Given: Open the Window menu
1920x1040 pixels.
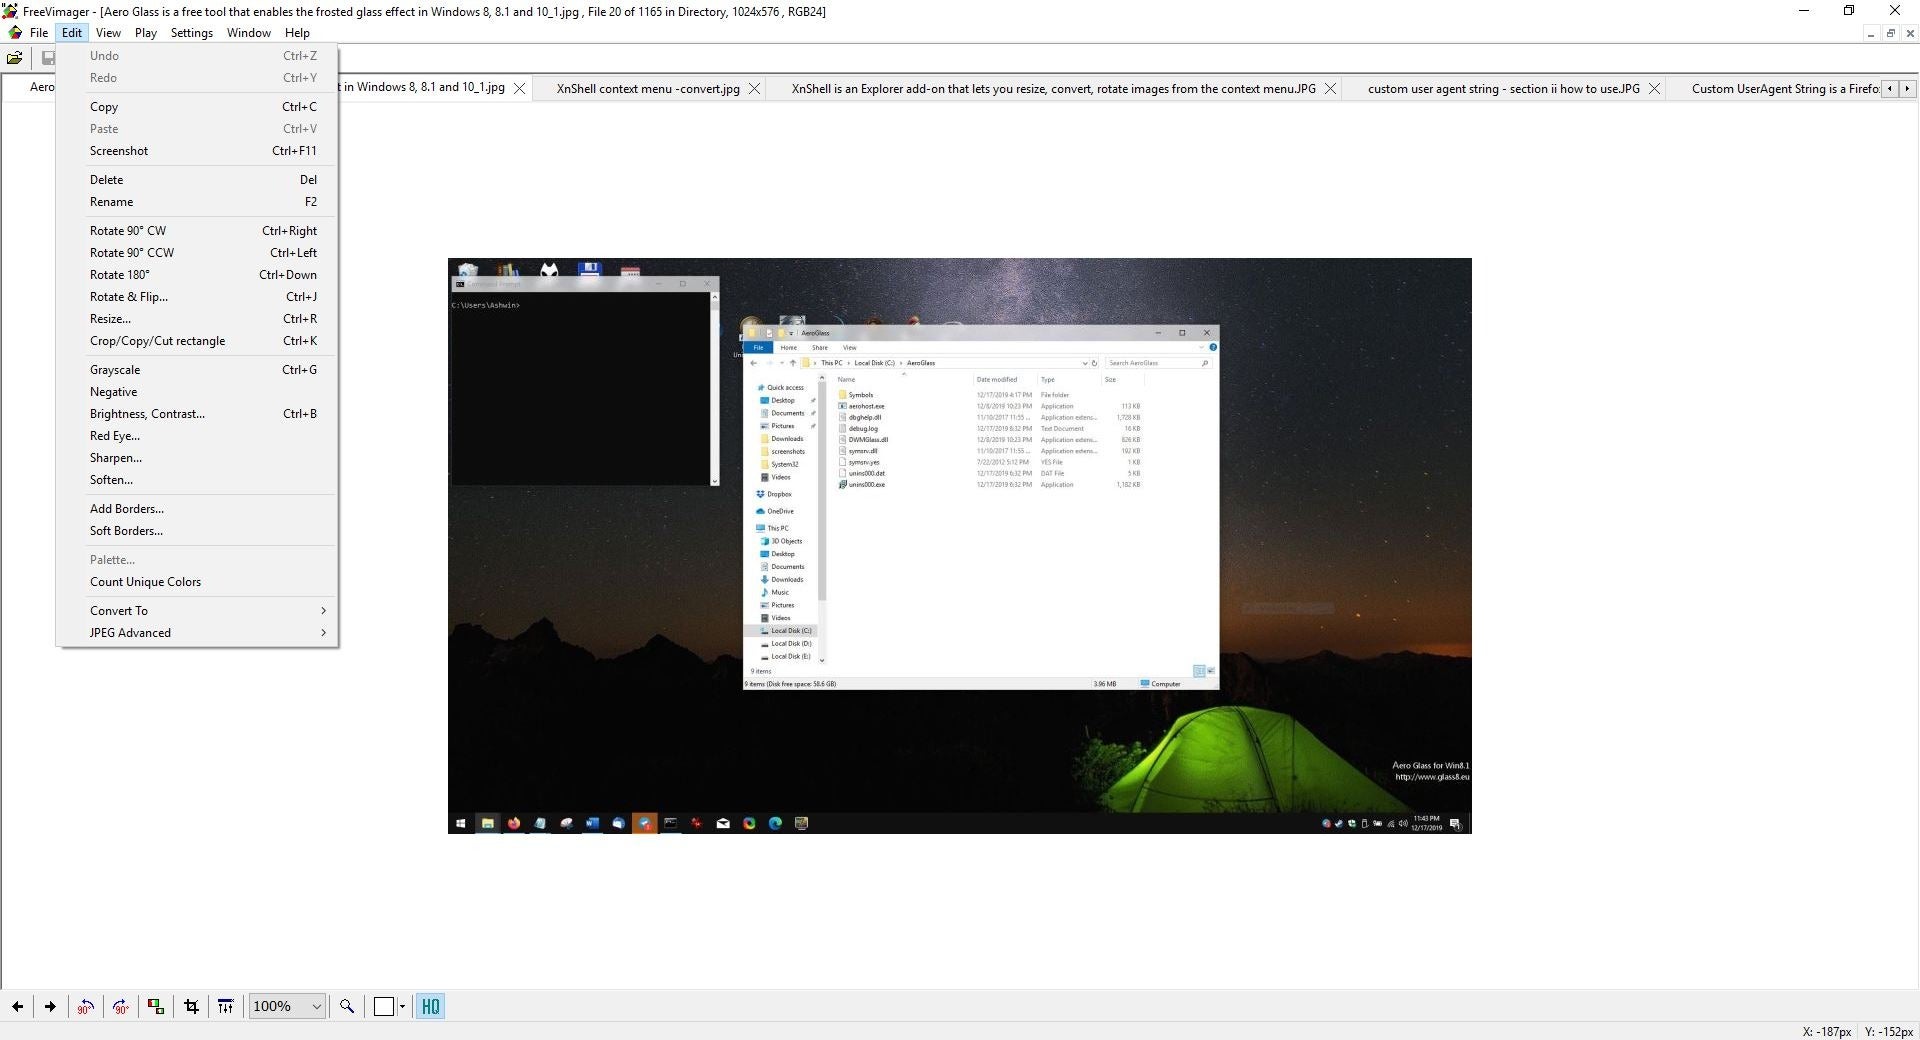Looking at the screenshot, I should point(249,32).
